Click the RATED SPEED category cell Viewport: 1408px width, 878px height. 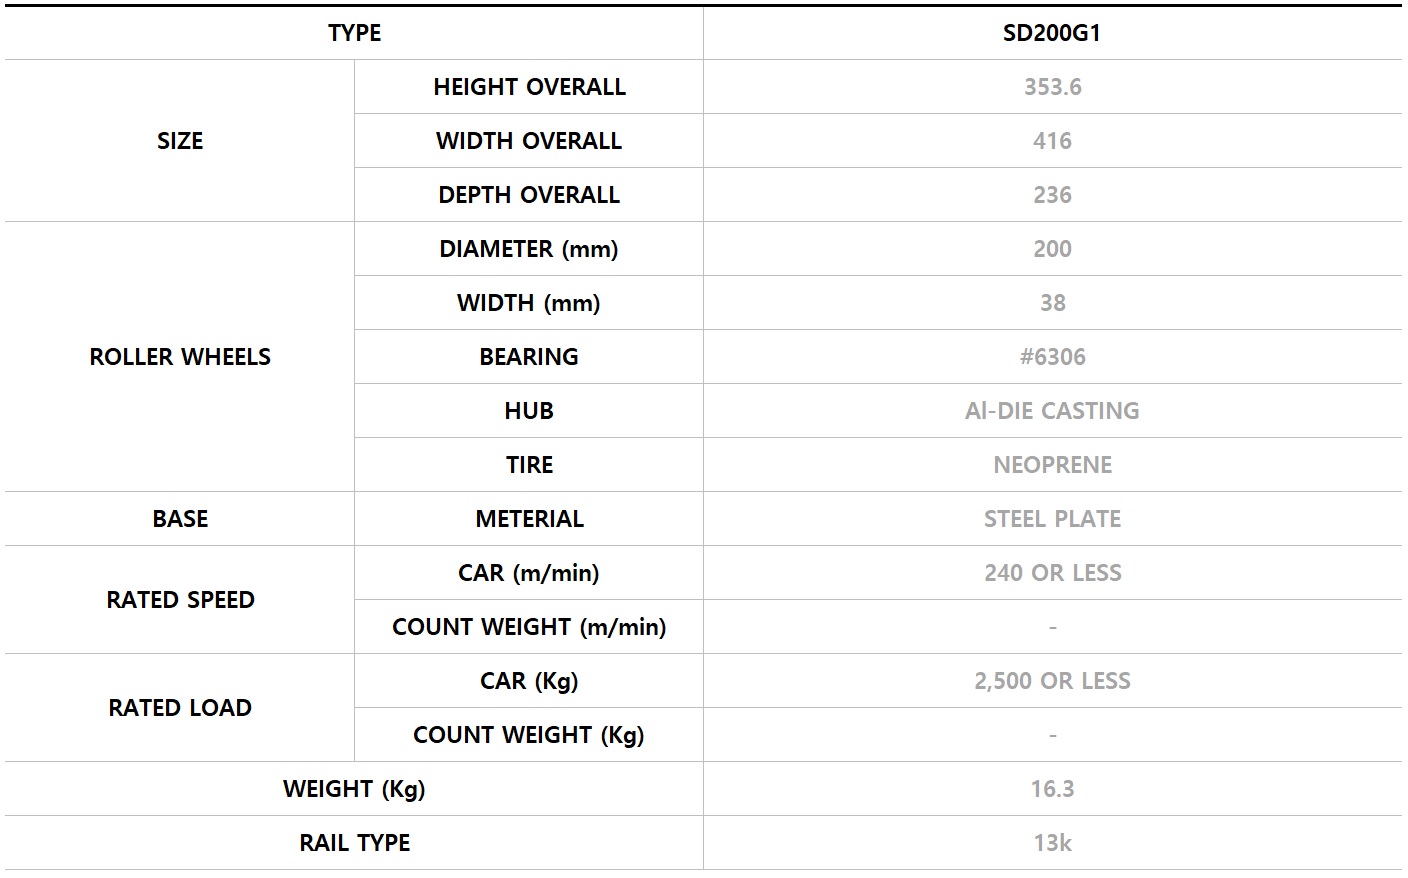coord(180,600)
